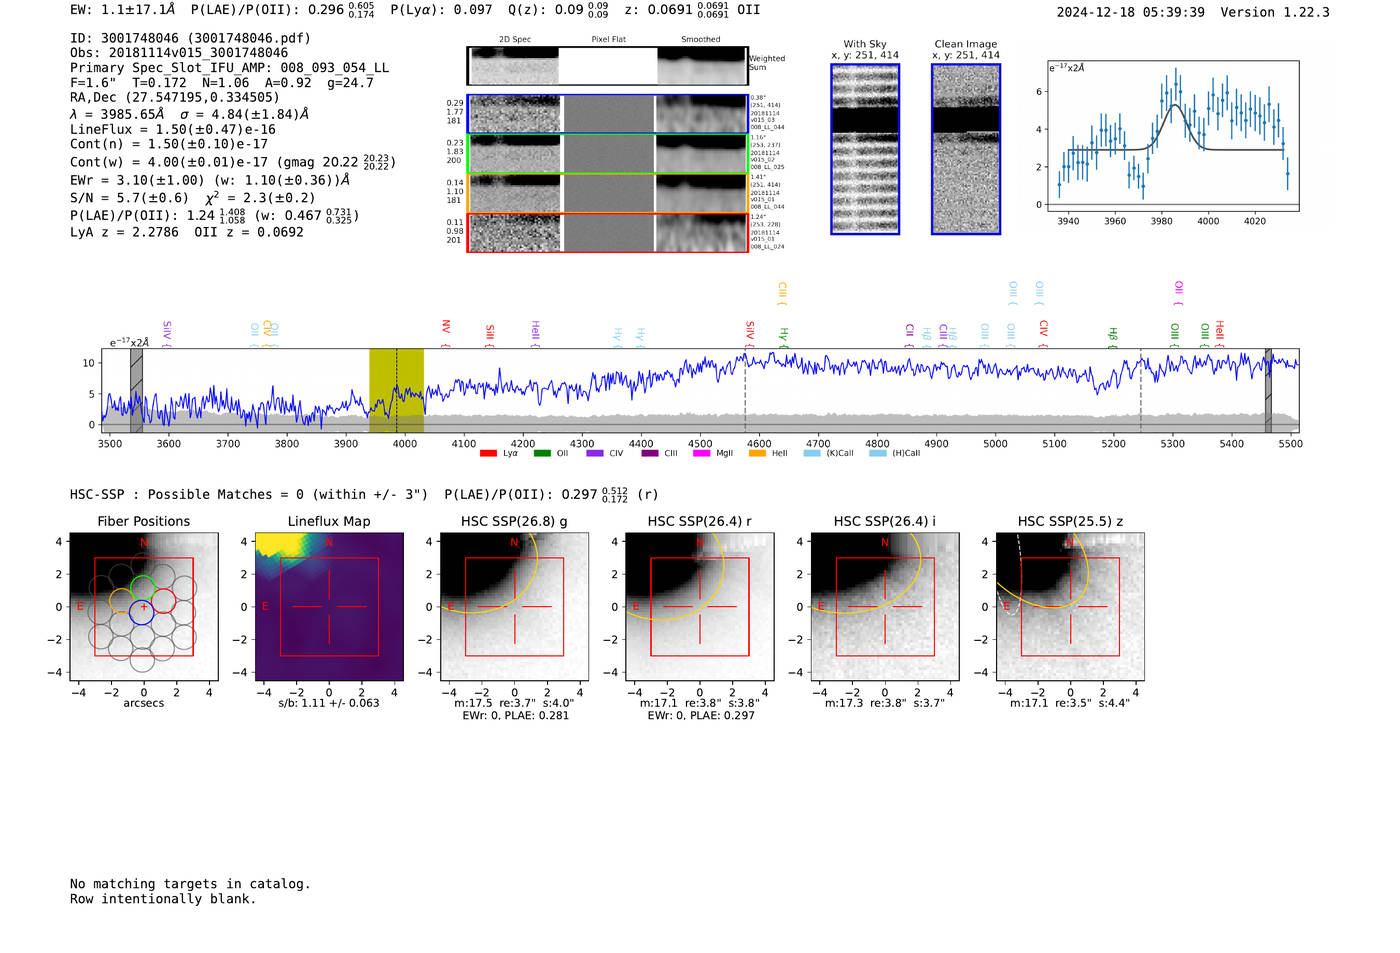Click the green OII legend swatch
1400x953 pixels.
point(542,454)
